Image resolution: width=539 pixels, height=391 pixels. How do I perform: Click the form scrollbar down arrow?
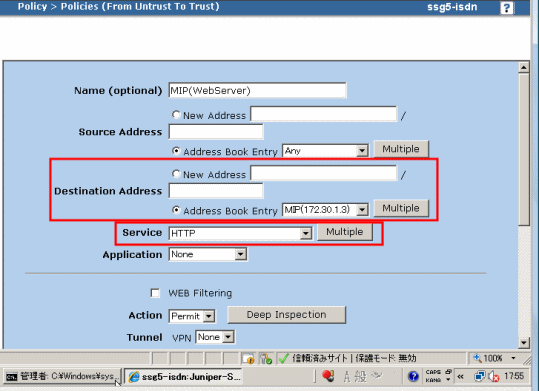524,343
